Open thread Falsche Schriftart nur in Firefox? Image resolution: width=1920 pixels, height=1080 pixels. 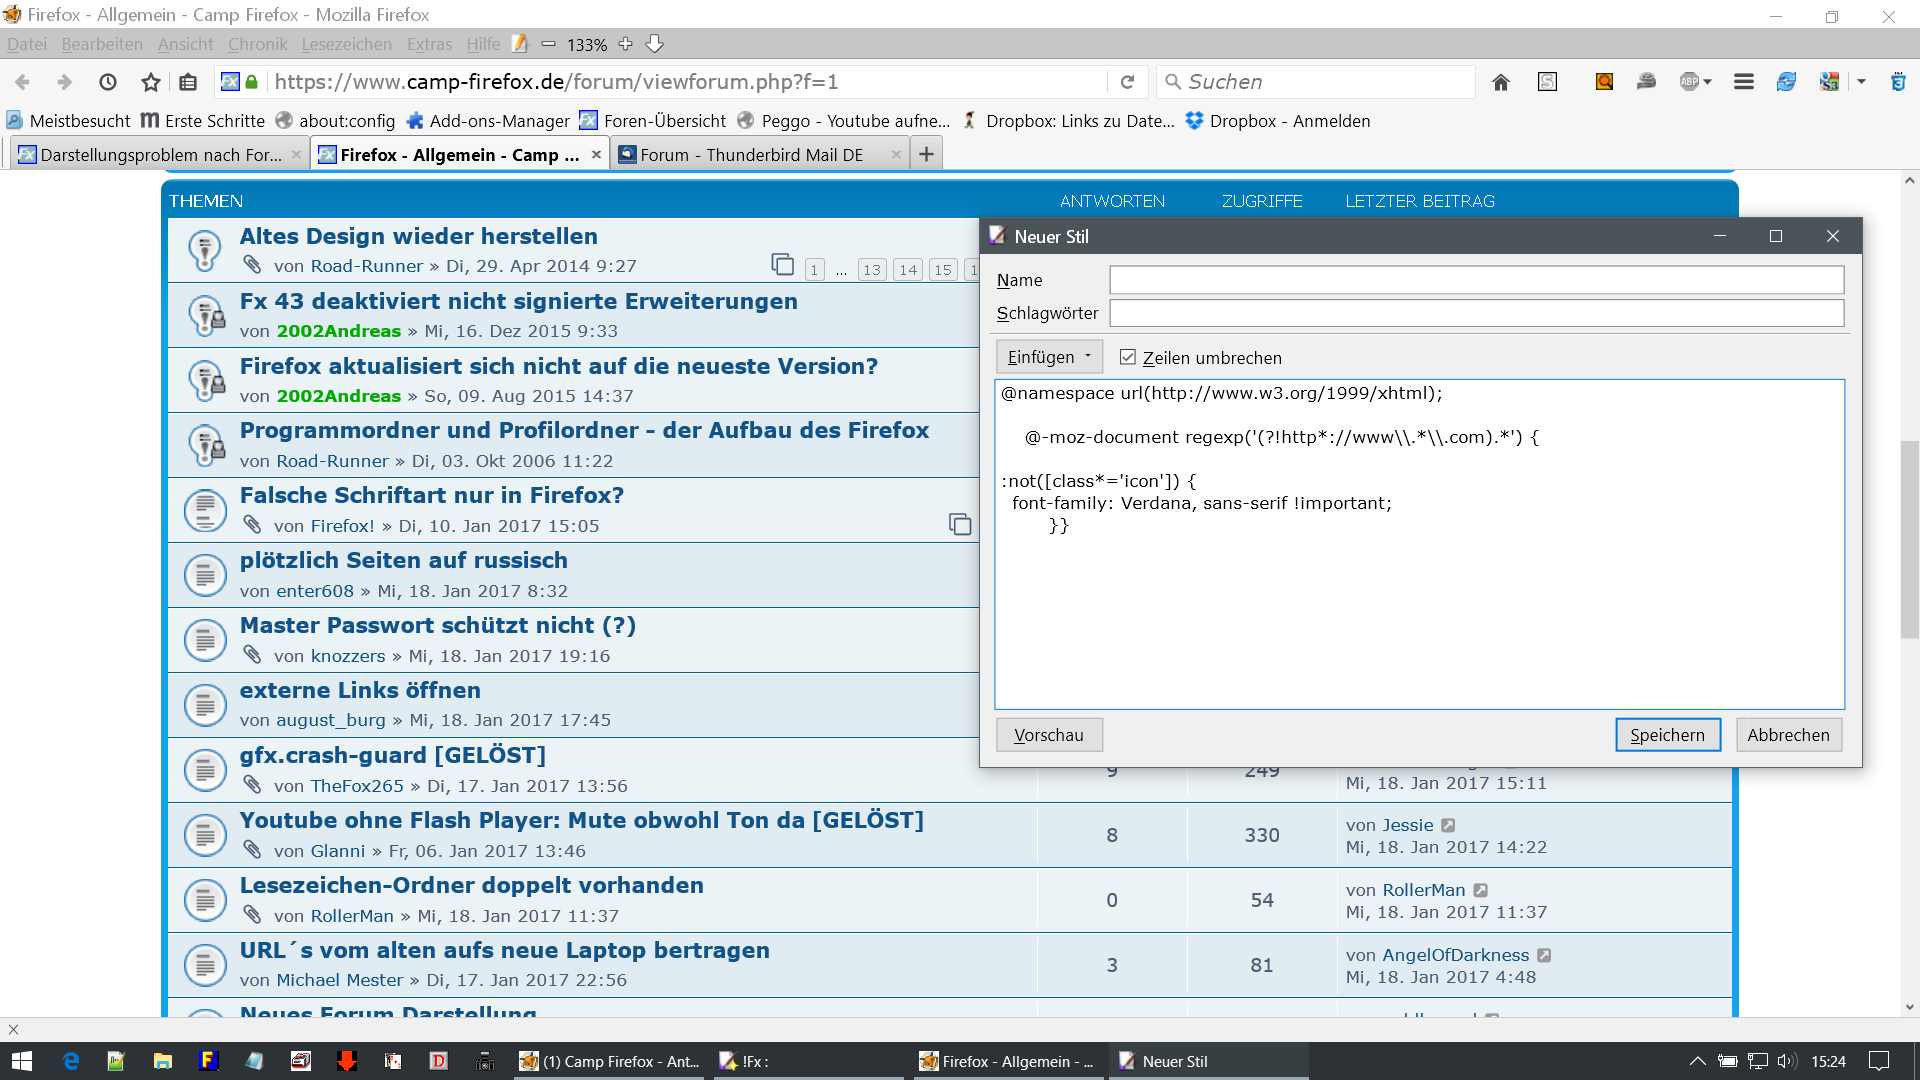click(x=431, y=495)
